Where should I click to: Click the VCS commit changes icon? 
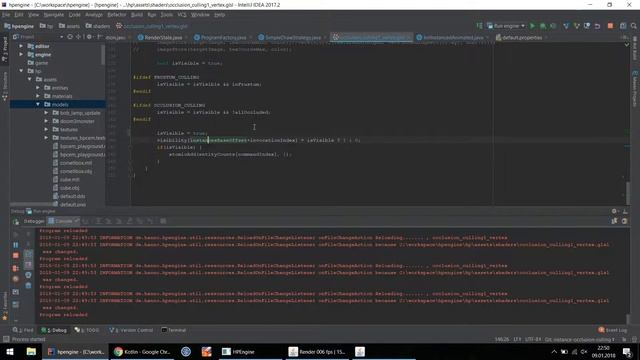(576, 26)
